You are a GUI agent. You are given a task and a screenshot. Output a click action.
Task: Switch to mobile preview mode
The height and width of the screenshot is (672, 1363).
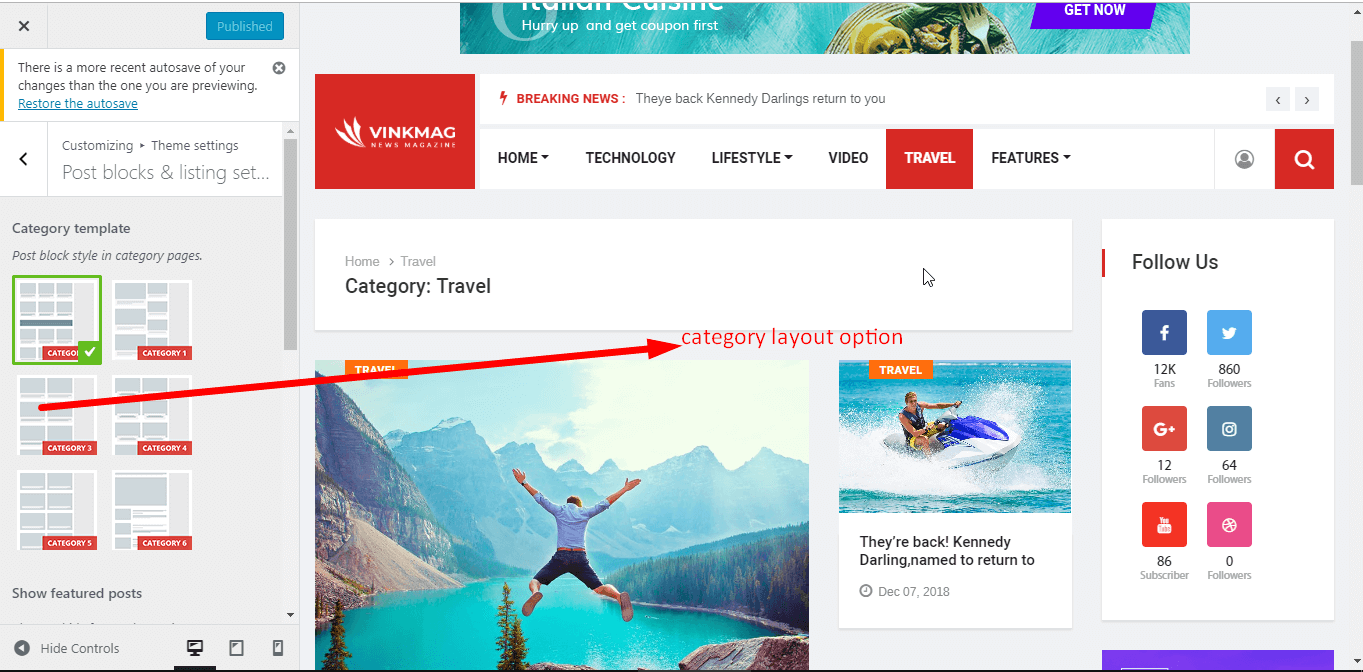tap(278, 648)
